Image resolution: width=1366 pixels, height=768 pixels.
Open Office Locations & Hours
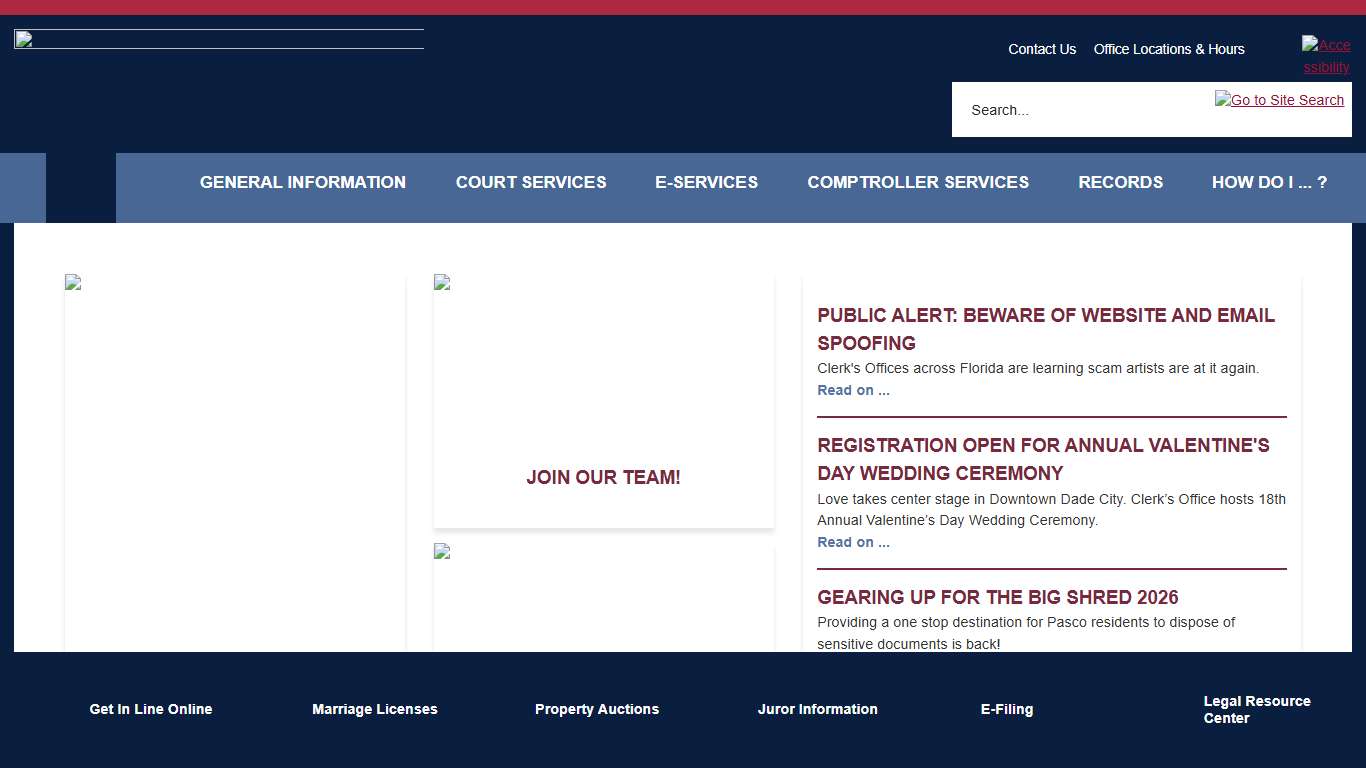1168,49
